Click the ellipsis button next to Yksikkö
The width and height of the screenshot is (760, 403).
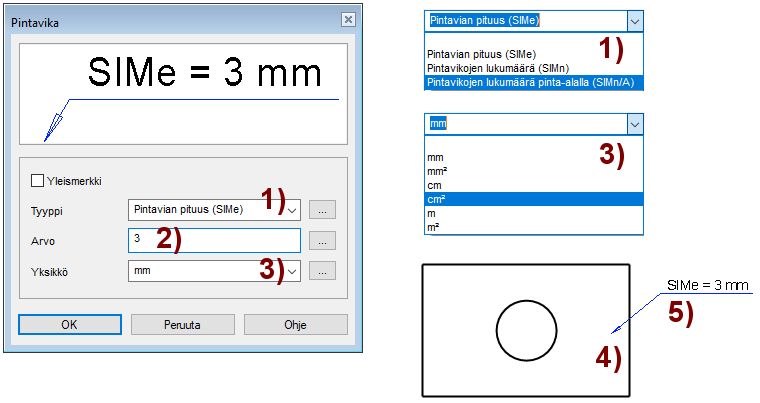321,271
